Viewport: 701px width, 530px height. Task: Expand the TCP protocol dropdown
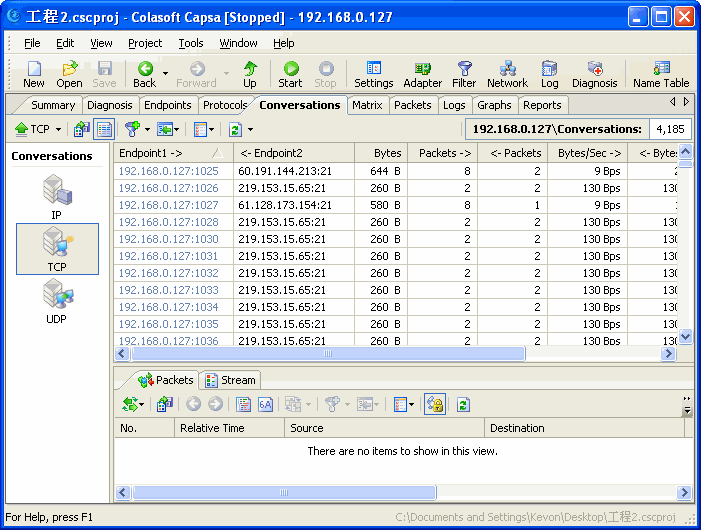[58, 130]
